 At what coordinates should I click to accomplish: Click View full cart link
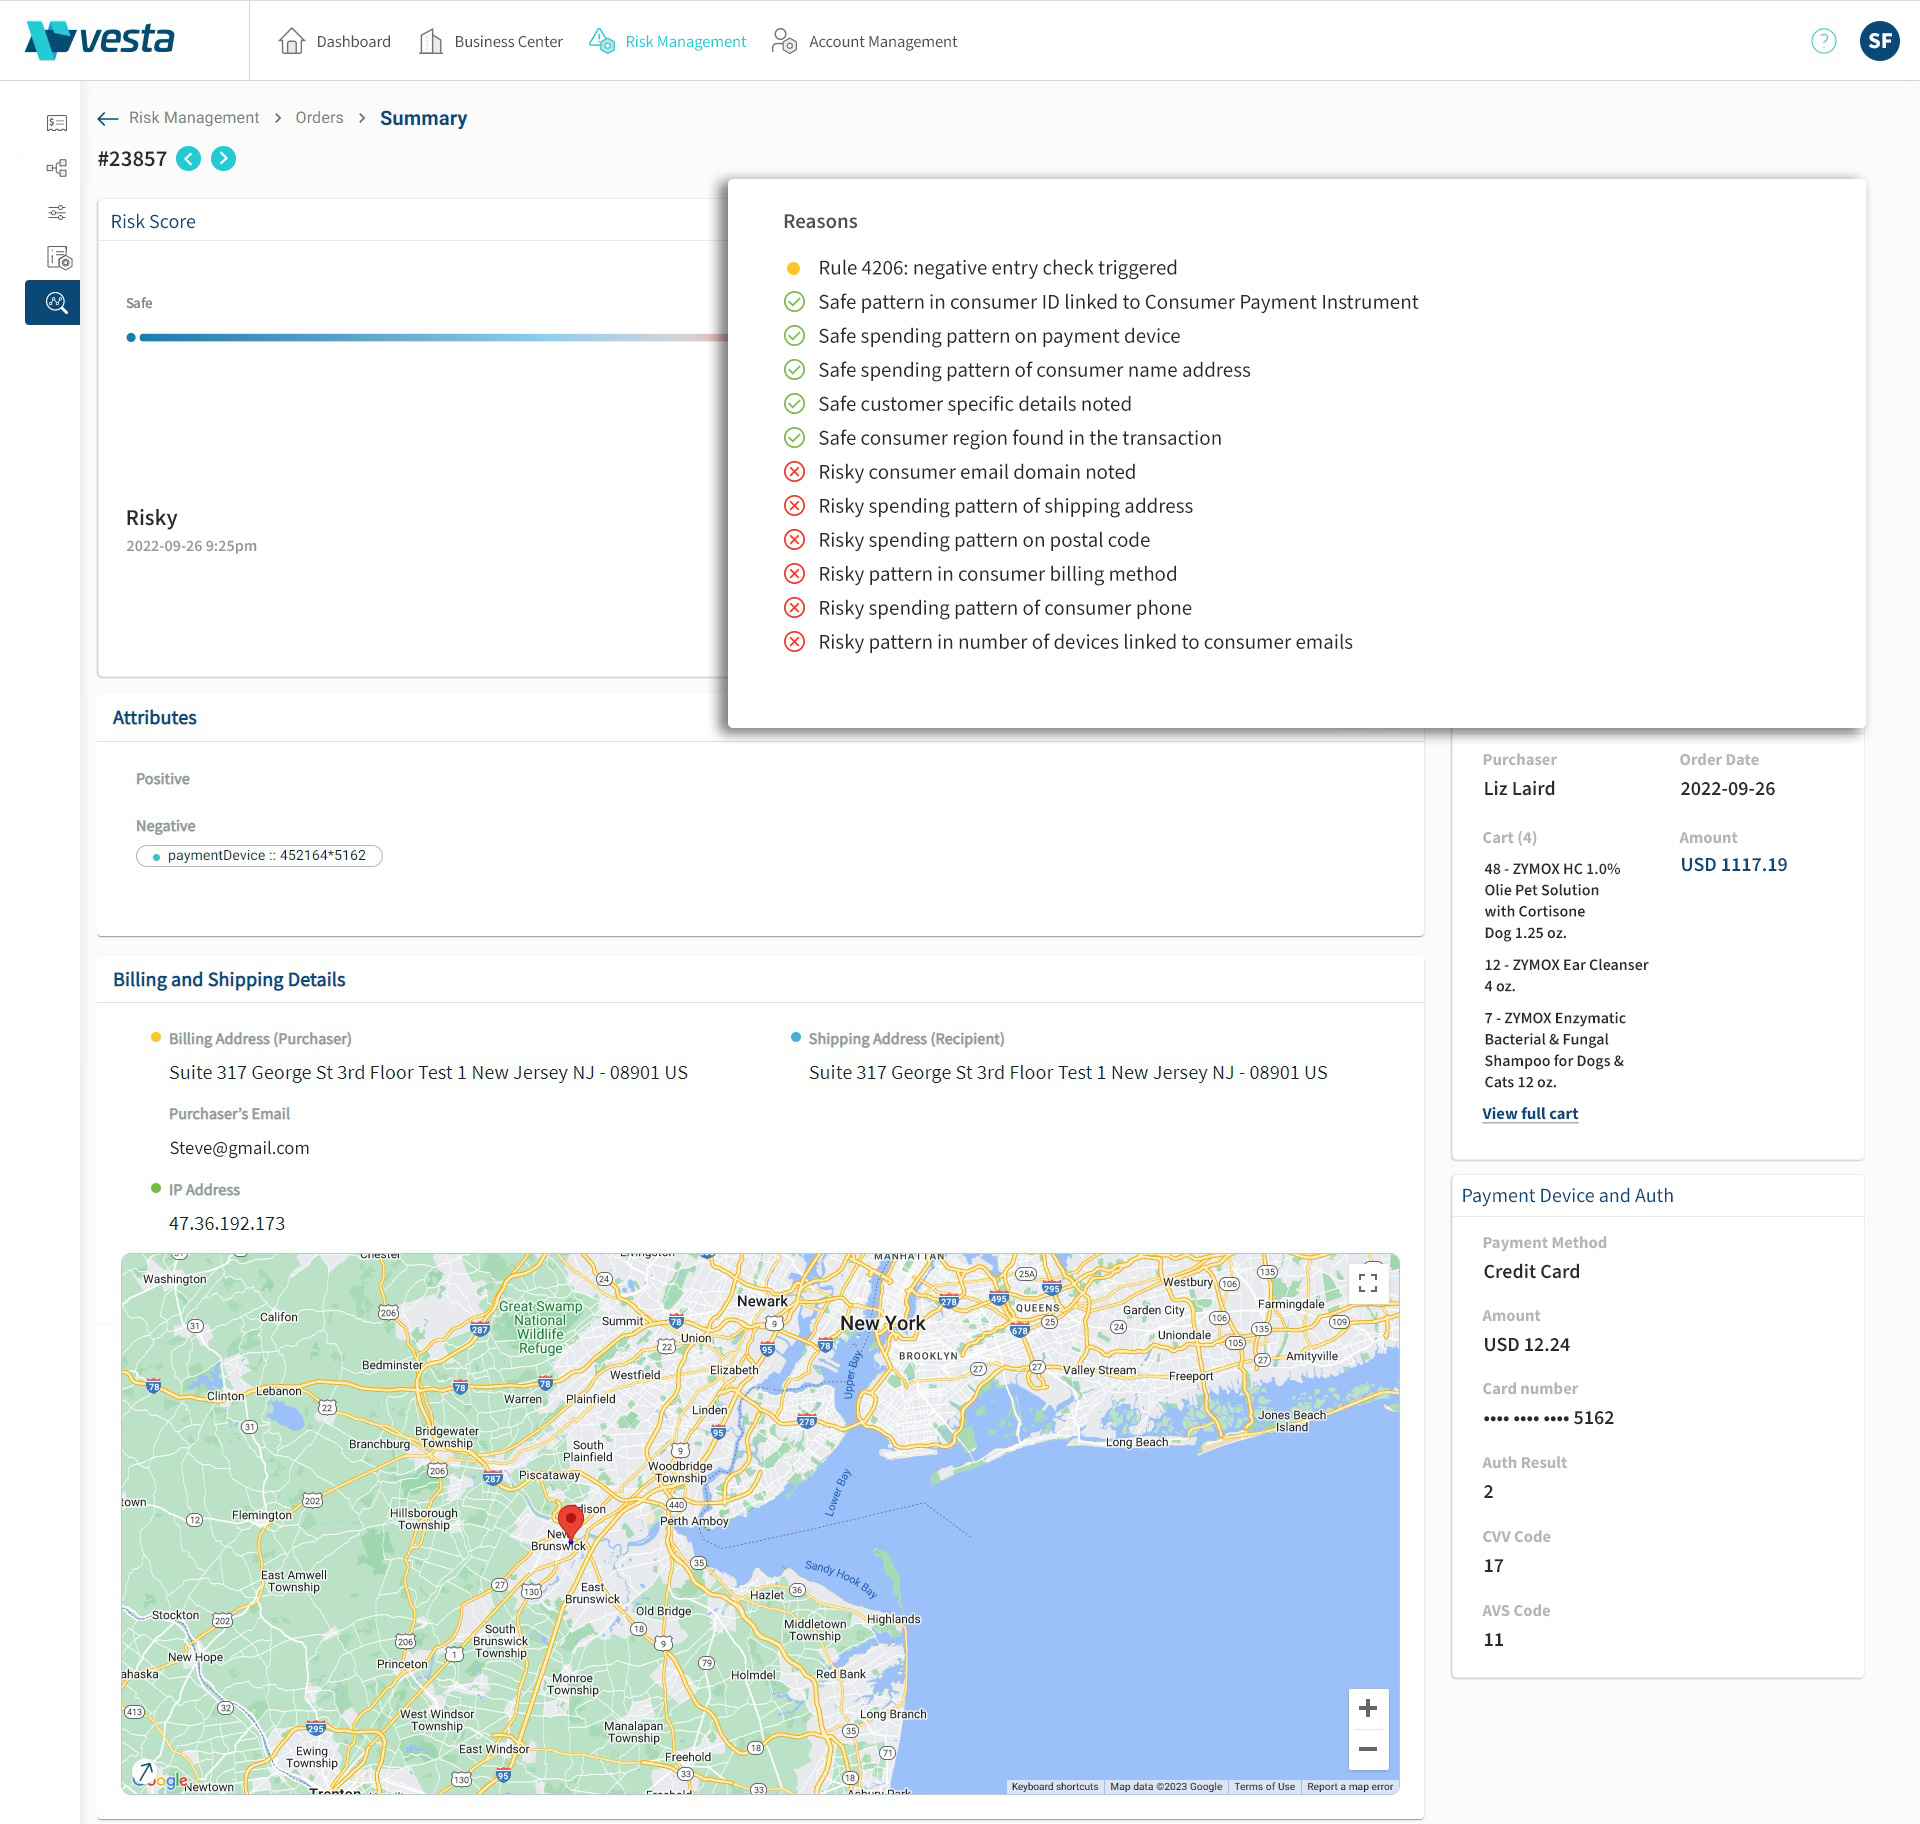pyautogui.click(x=1529, y=1114)
